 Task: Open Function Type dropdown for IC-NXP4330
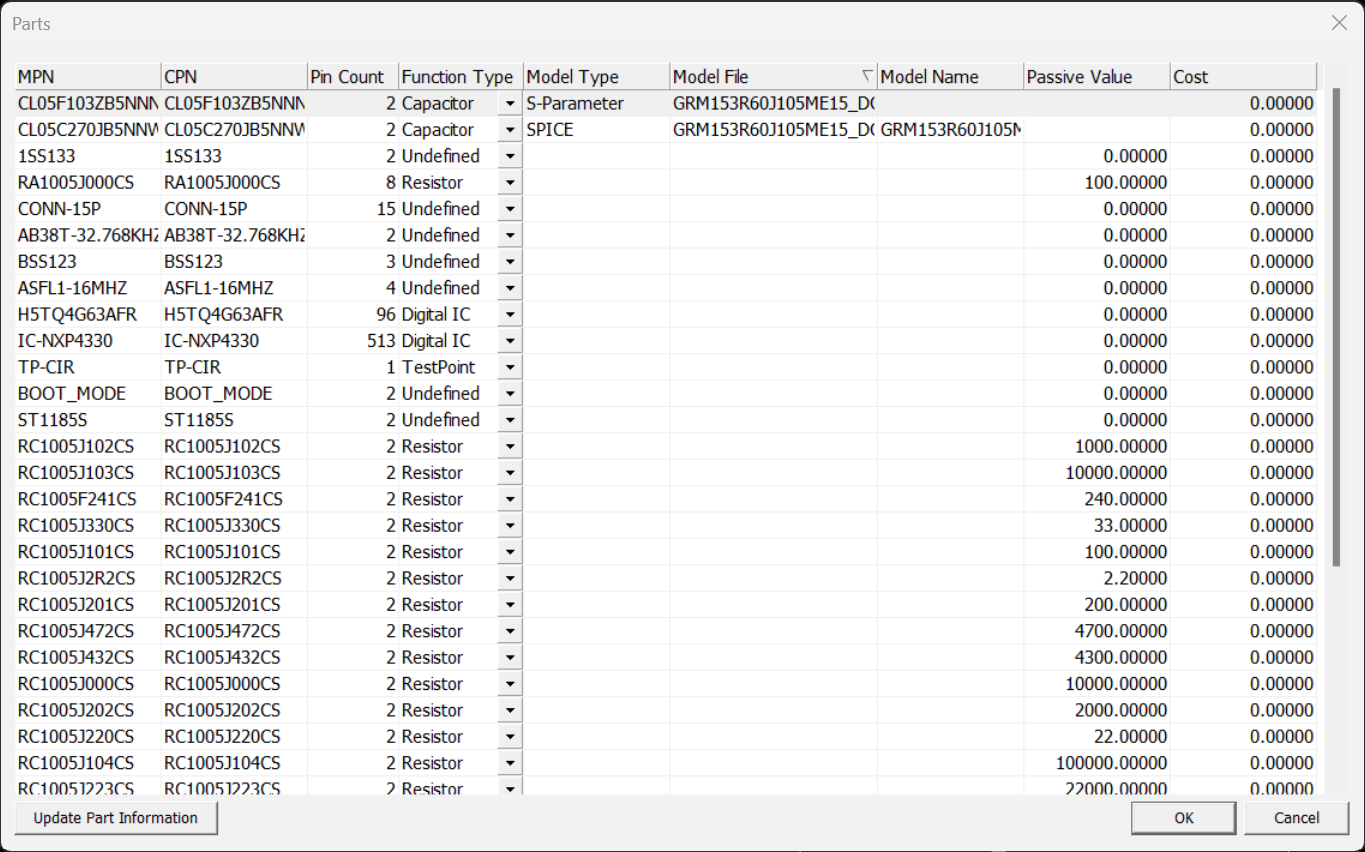pyautogui.click(x=510, y=341)
